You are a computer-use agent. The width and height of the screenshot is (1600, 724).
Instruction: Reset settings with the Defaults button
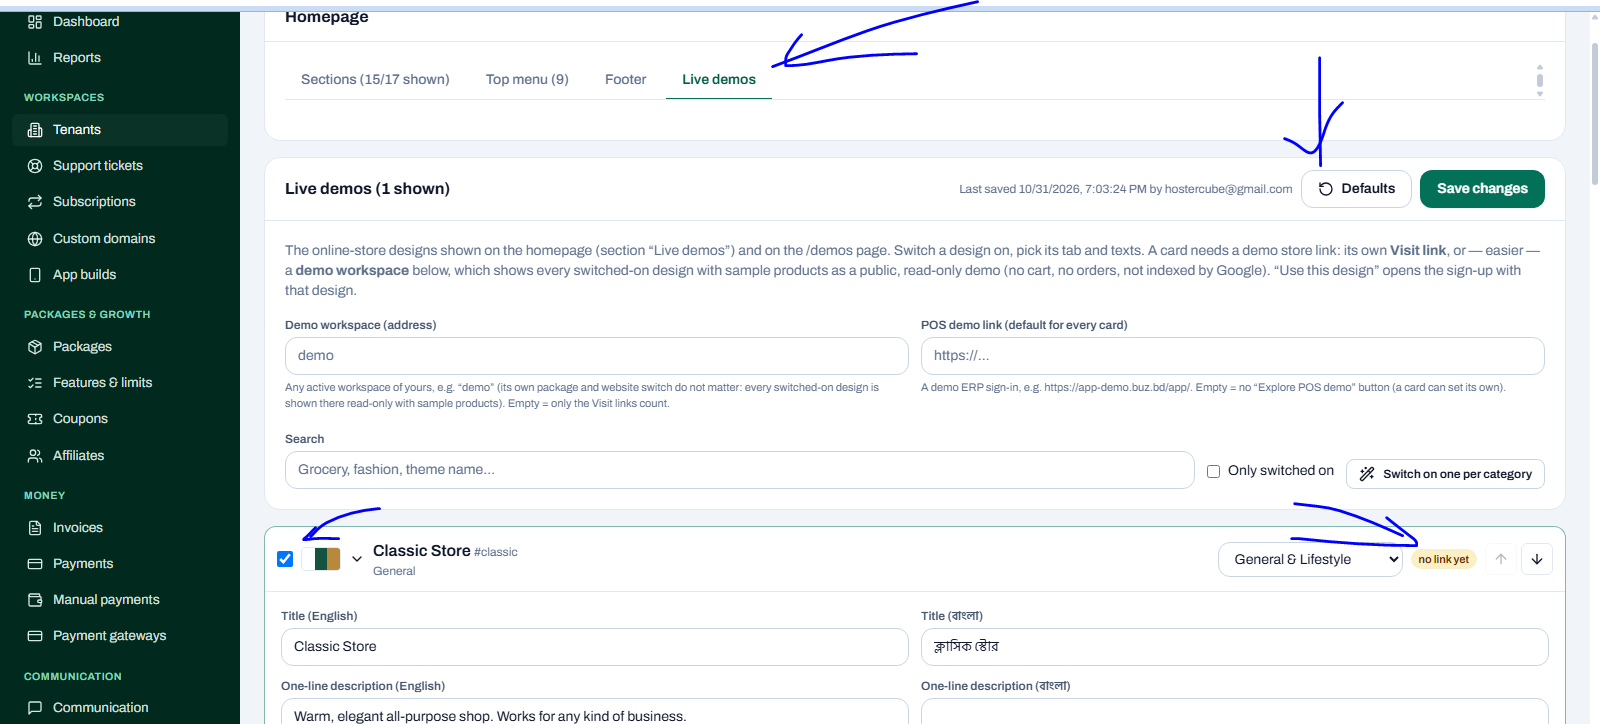(x=1356, y=189)
